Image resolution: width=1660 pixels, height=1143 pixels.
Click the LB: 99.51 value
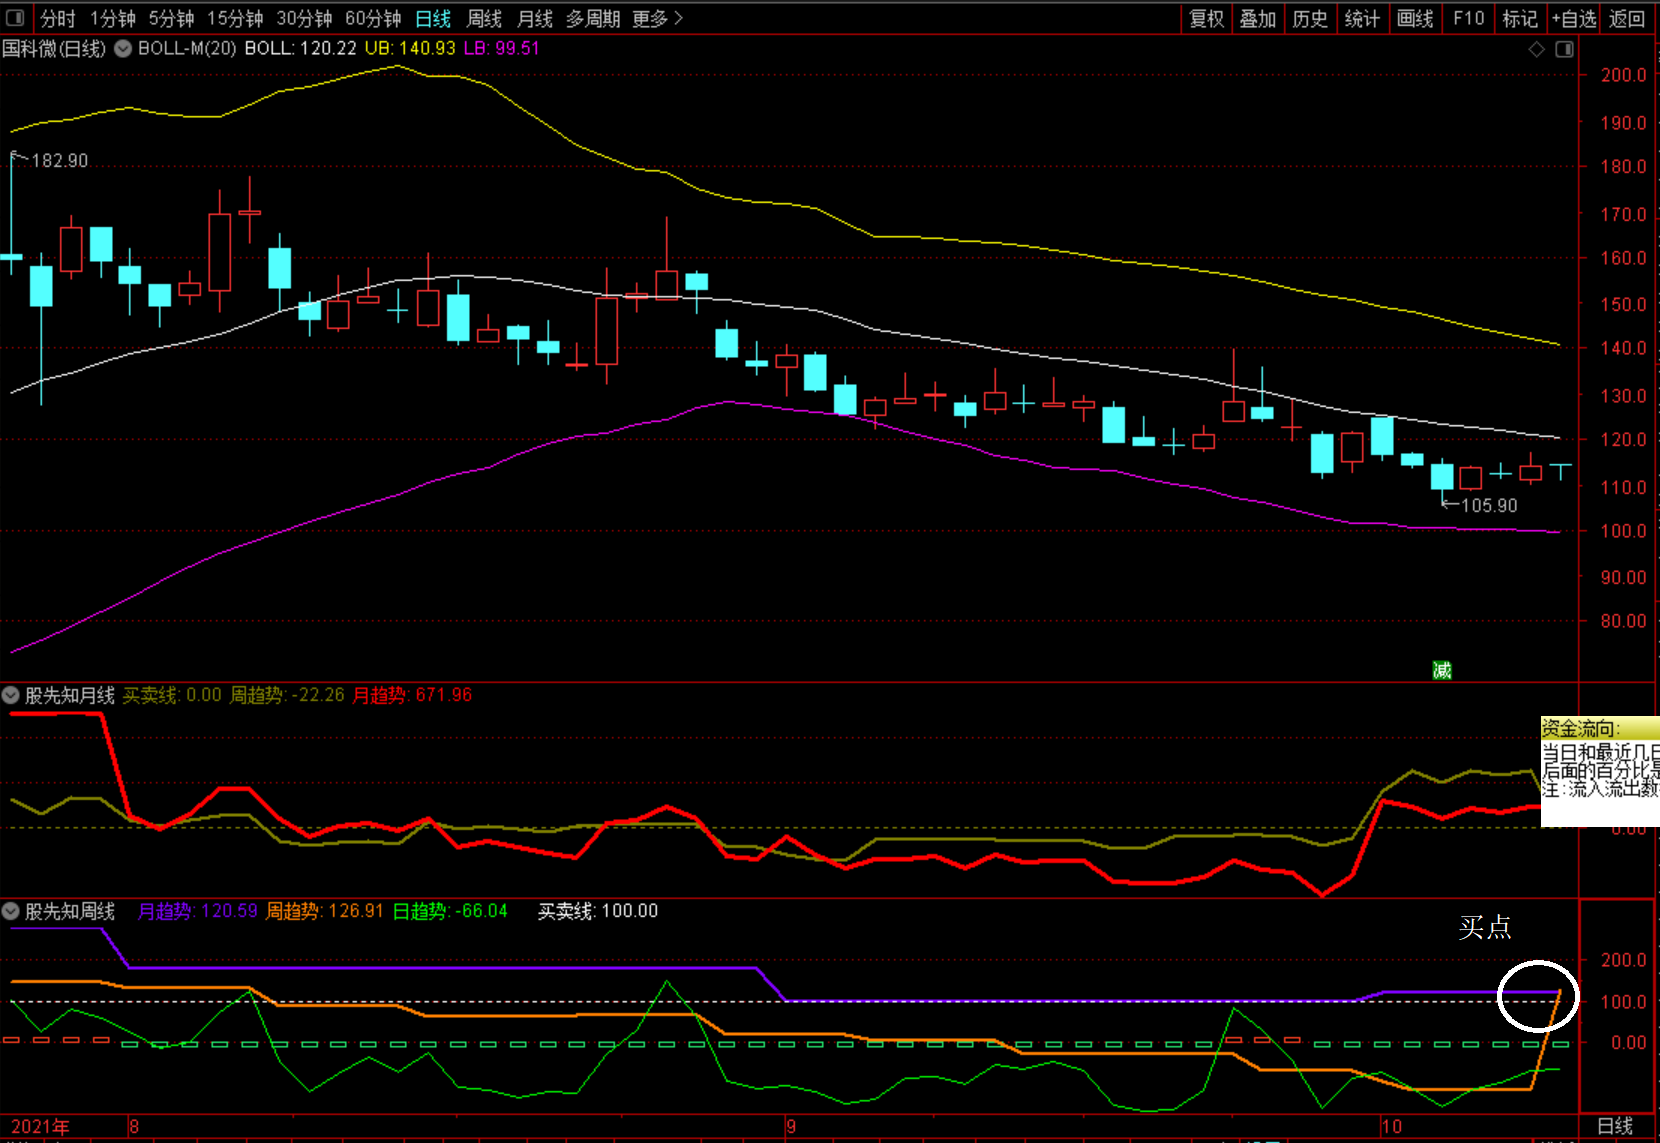501,48
